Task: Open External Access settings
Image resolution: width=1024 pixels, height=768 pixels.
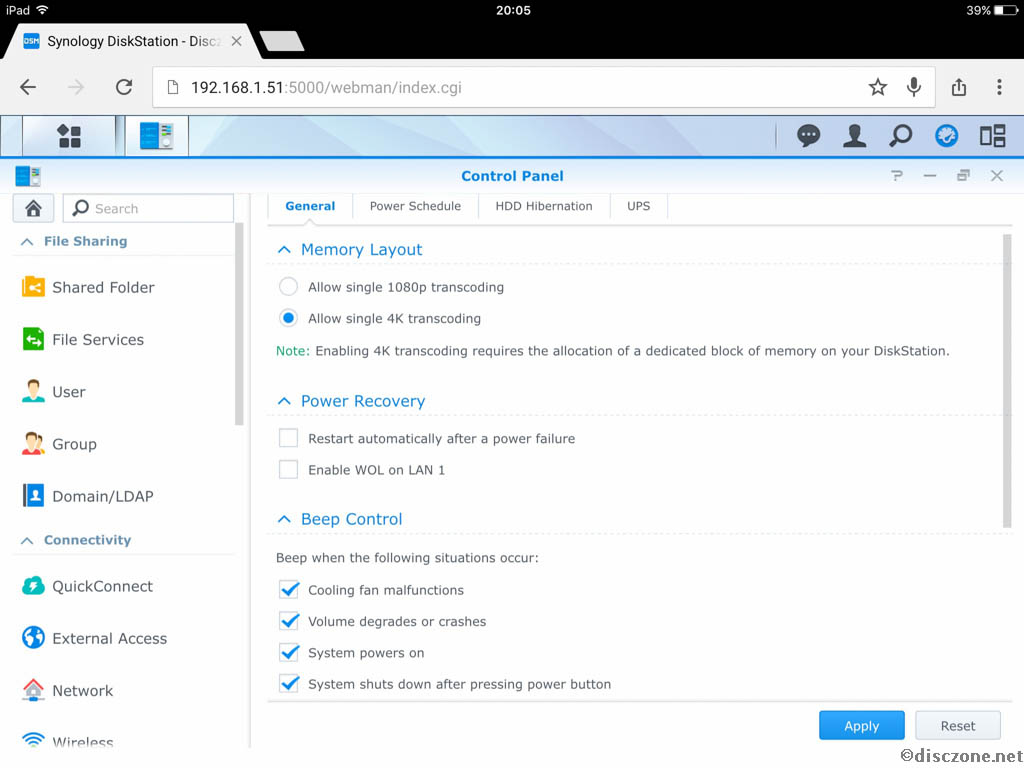Action: [x=94, y=639]
